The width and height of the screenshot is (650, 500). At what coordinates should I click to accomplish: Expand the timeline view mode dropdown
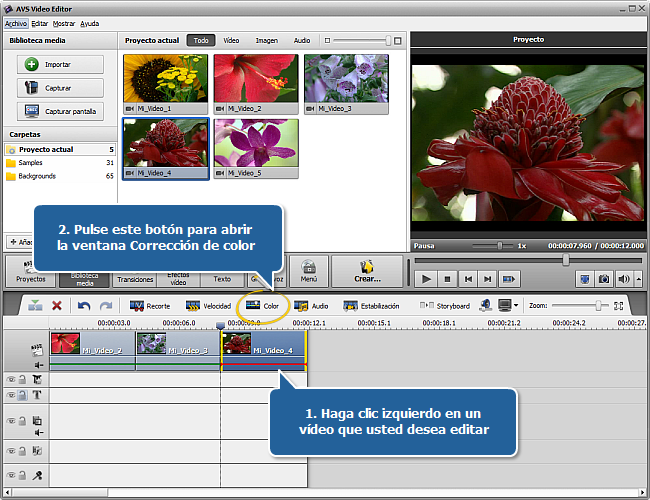coord(516,305)
